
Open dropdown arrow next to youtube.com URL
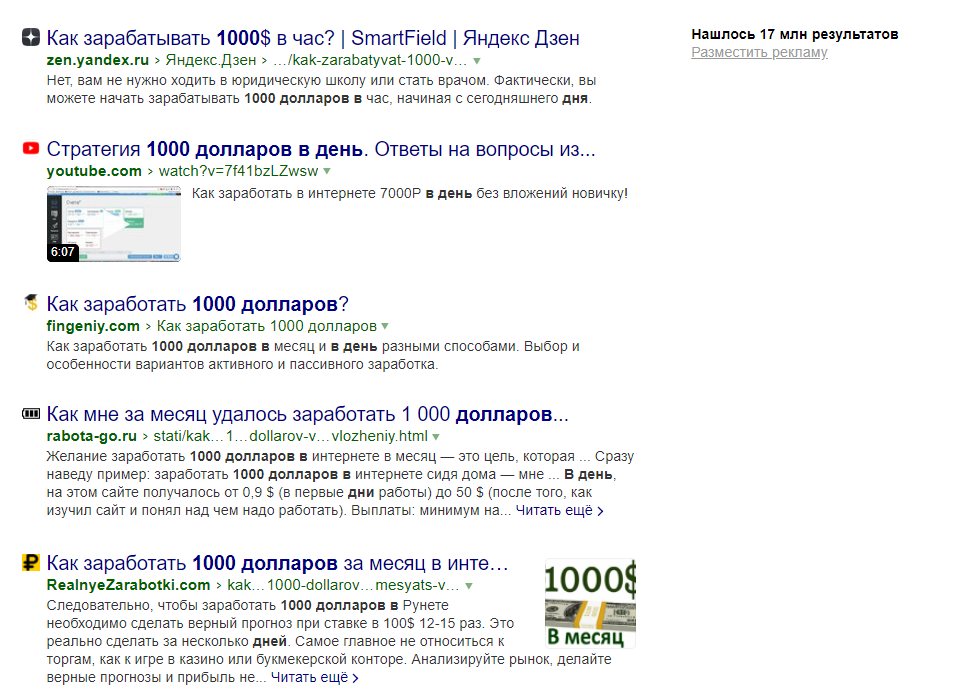[327, 172]
